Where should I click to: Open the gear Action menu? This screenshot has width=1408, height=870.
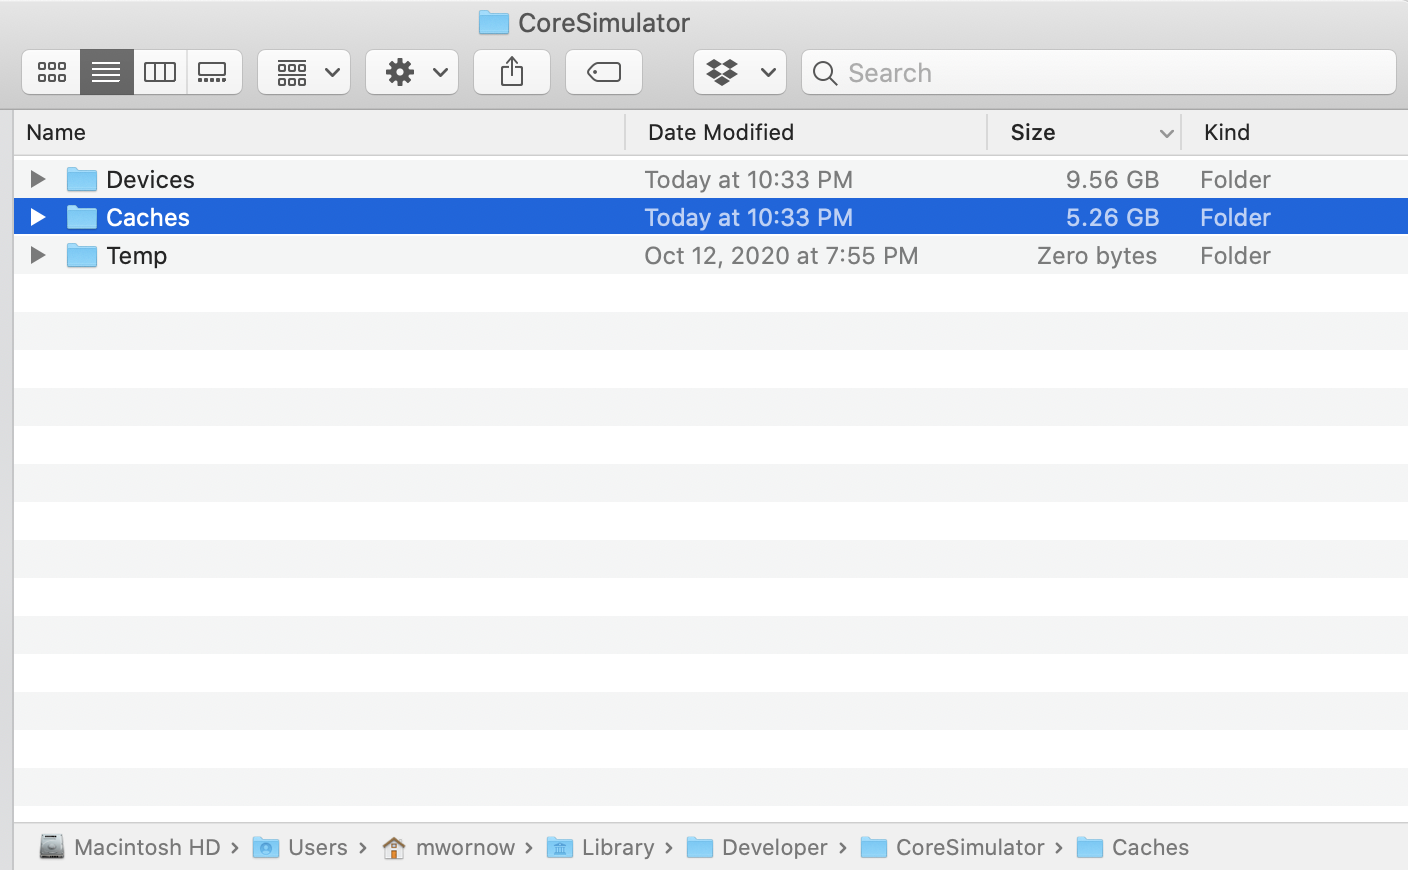point(412,72)
